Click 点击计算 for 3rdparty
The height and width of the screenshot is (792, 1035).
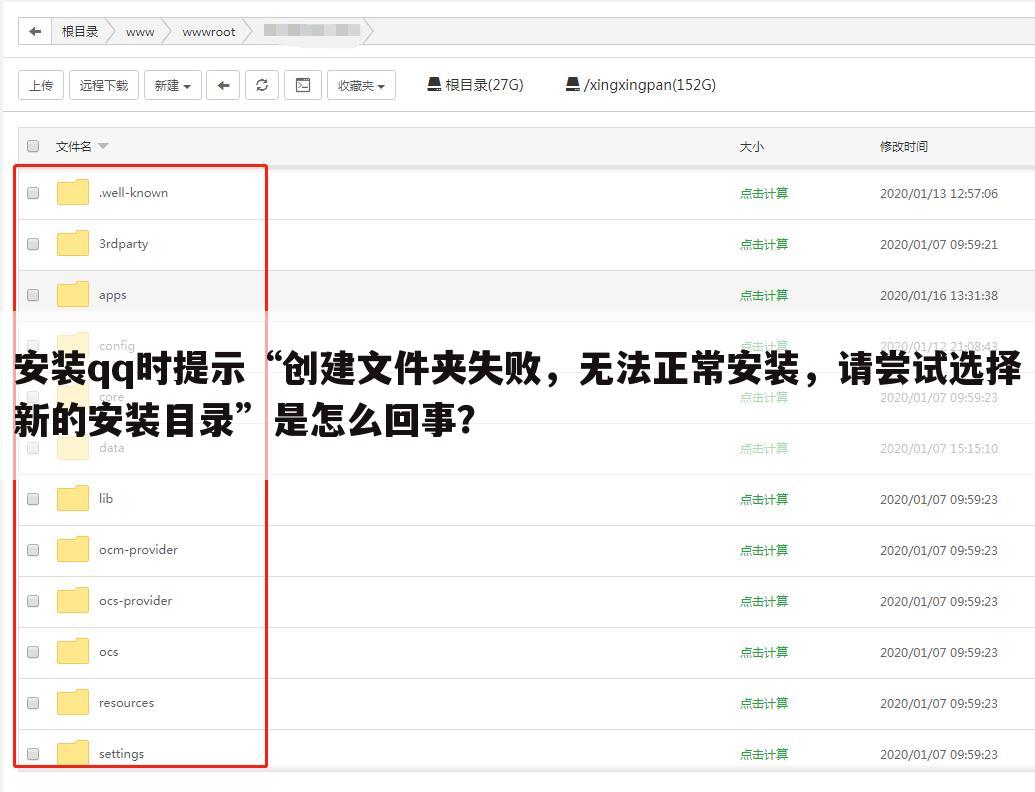pos(764,244)
